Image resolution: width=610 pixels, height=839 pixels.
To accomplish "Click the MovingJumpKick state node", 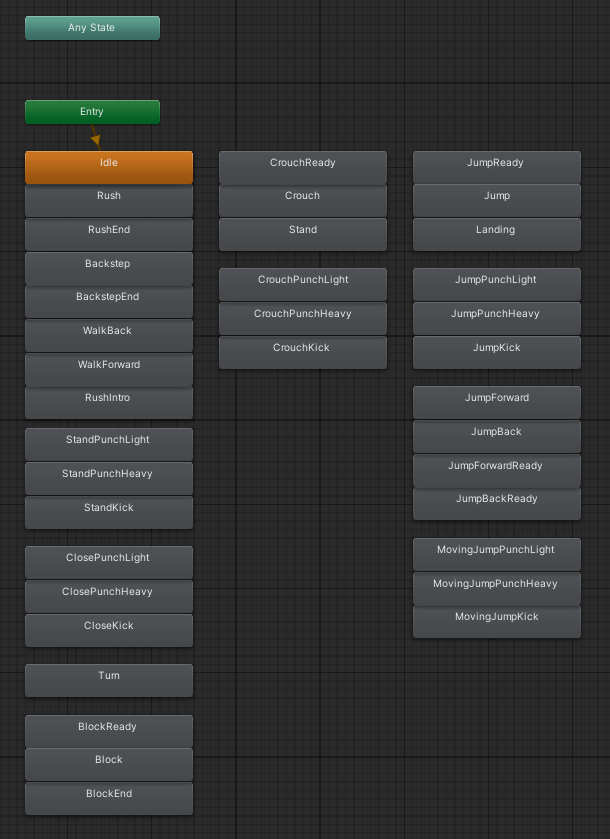I will (496, 621).
